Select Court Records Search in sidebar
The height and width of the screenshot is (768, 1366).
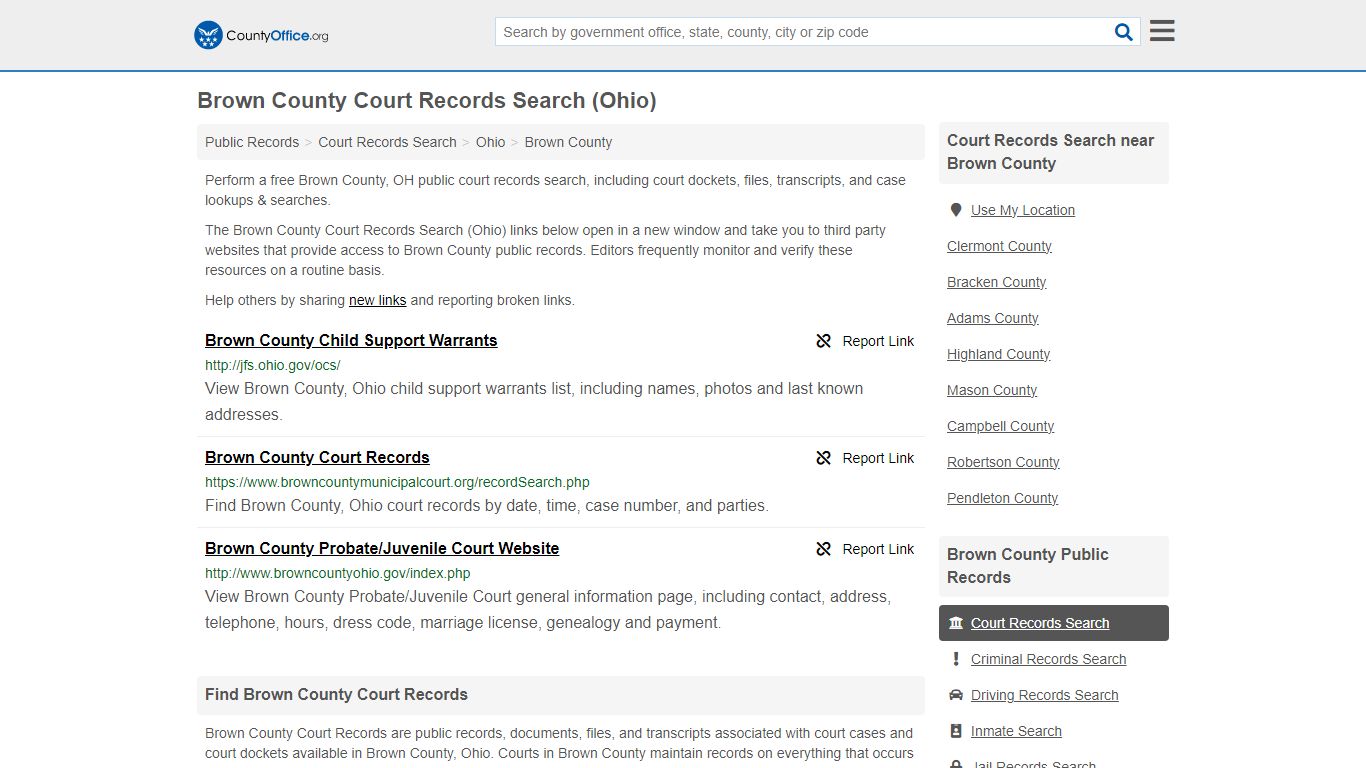[1054, 623]
